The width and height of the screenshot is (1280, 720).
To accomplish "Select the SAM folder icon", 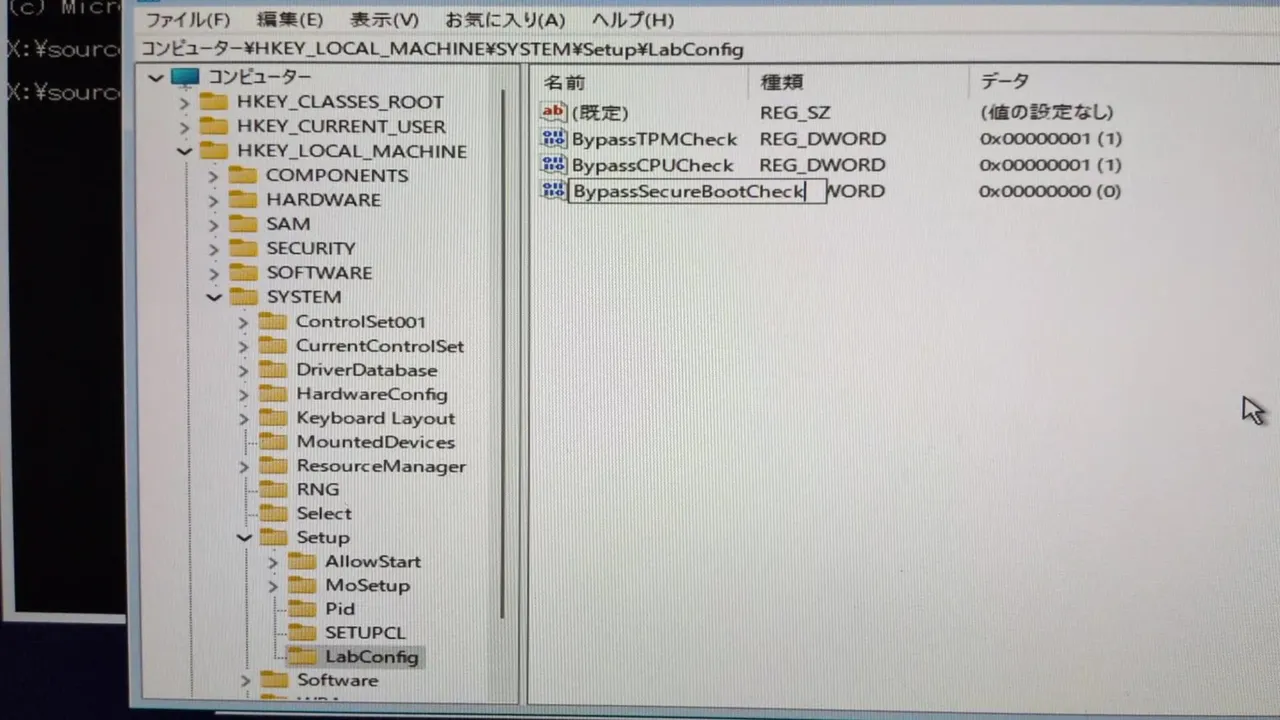I will 243,223.
